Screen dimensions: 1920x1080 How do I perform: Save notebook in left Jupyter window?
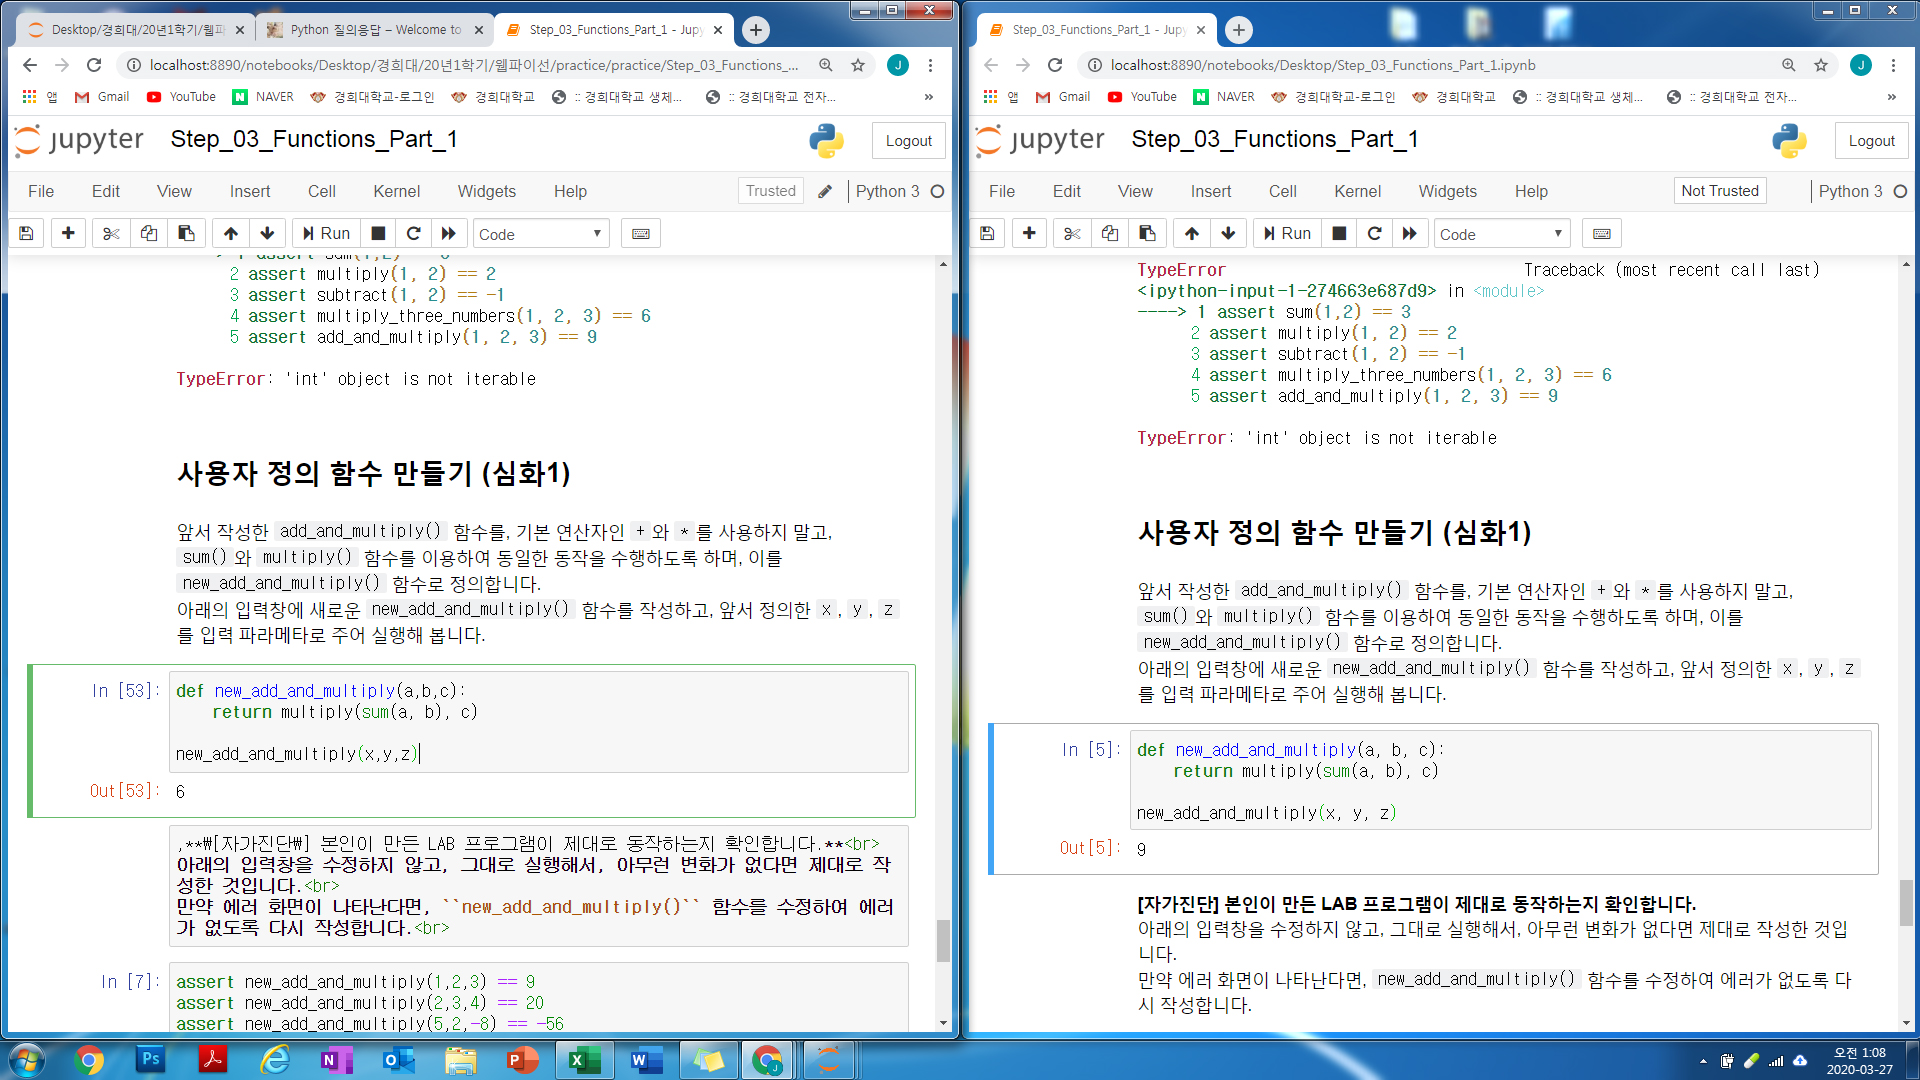click(x=27, y=233)
